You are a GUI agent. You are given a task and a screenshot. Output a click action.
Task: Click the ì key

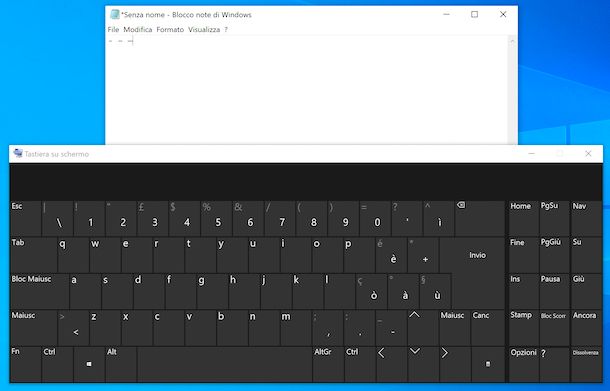tap(439, 218)
